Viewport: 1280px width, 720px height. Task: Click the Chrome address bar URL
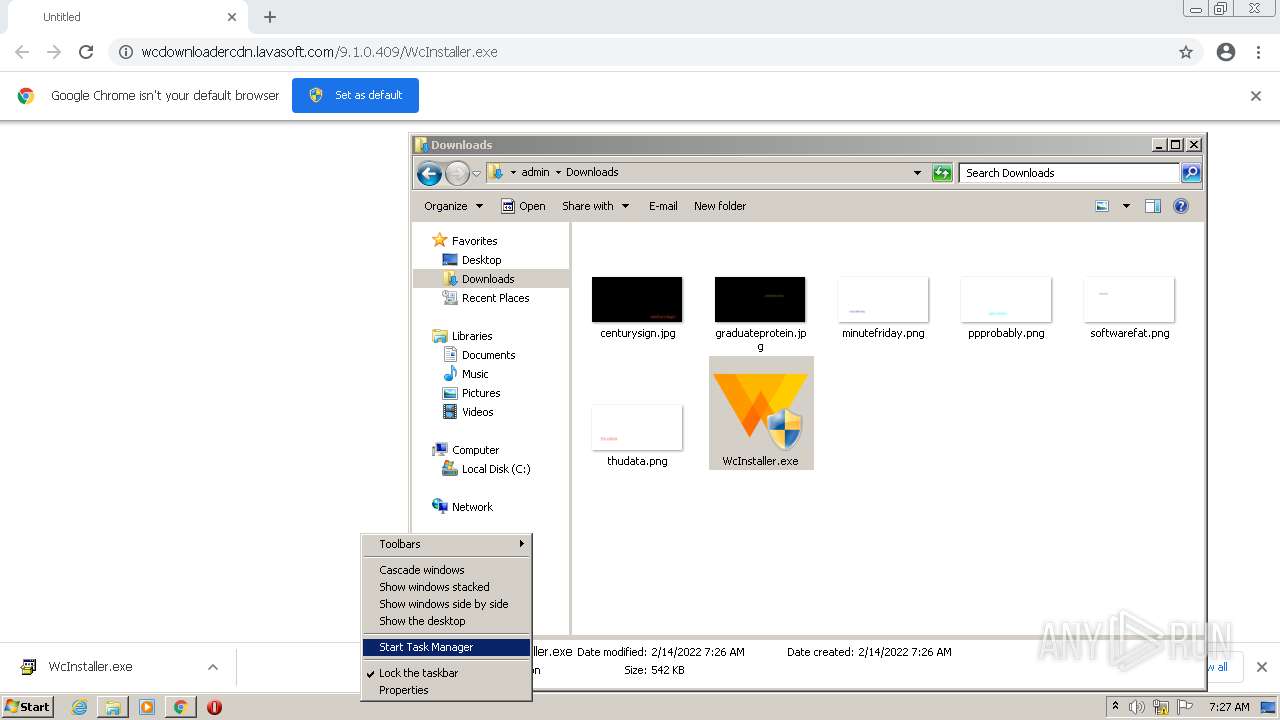tap(319, 52)
